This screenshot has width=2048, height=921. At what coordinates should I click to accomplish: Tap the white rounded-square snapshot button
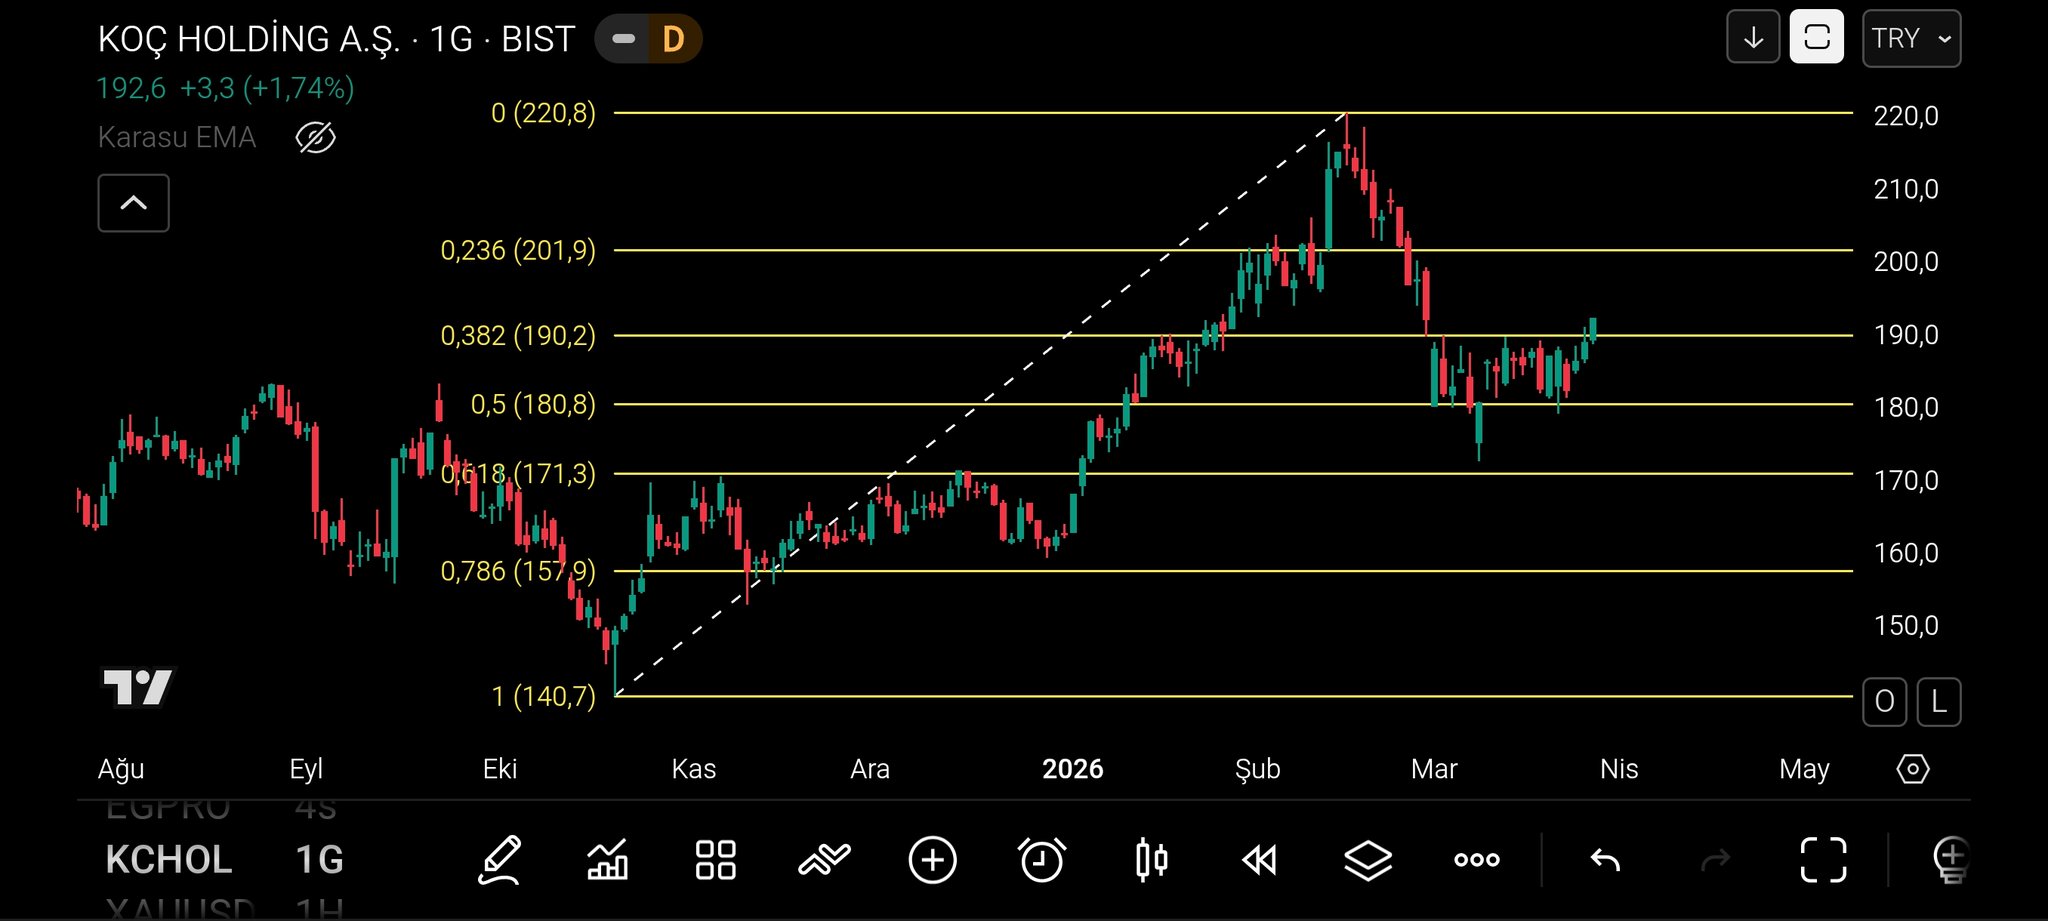coord(1817,38)
